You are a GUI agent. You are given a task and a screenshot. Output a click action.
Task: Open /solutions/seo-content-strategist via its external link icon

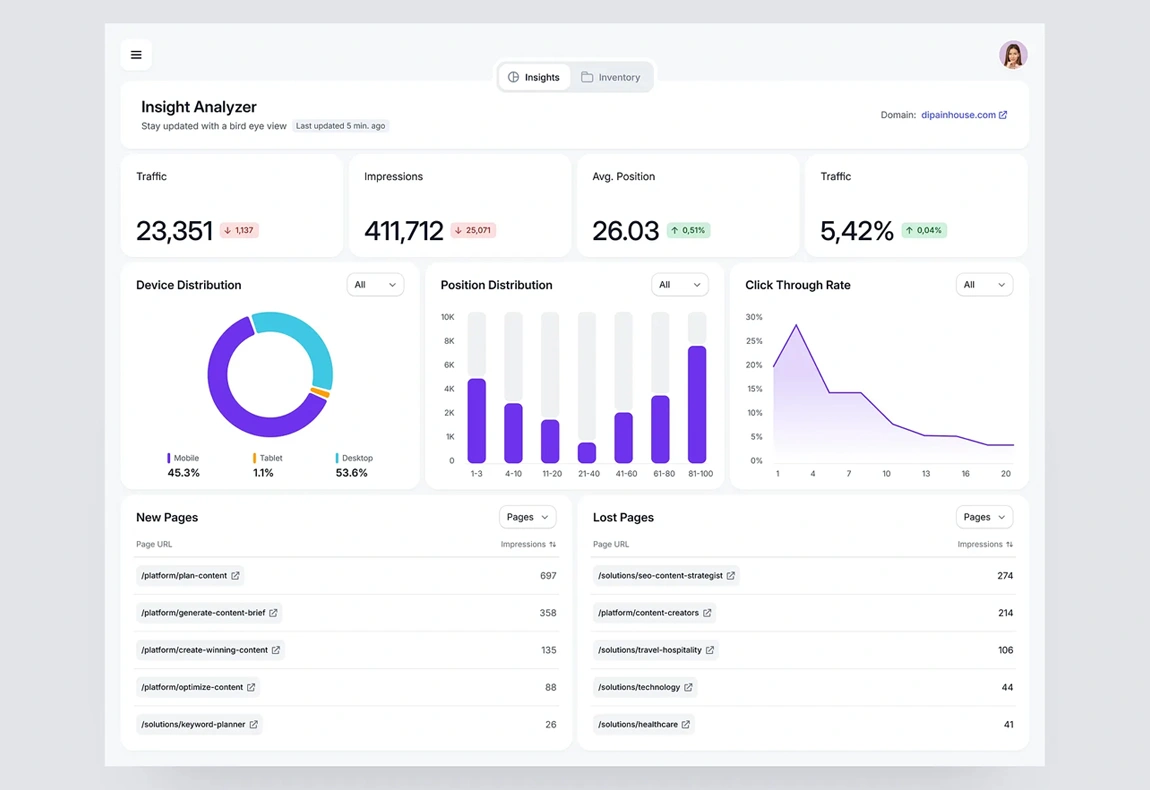click(731, 576)
